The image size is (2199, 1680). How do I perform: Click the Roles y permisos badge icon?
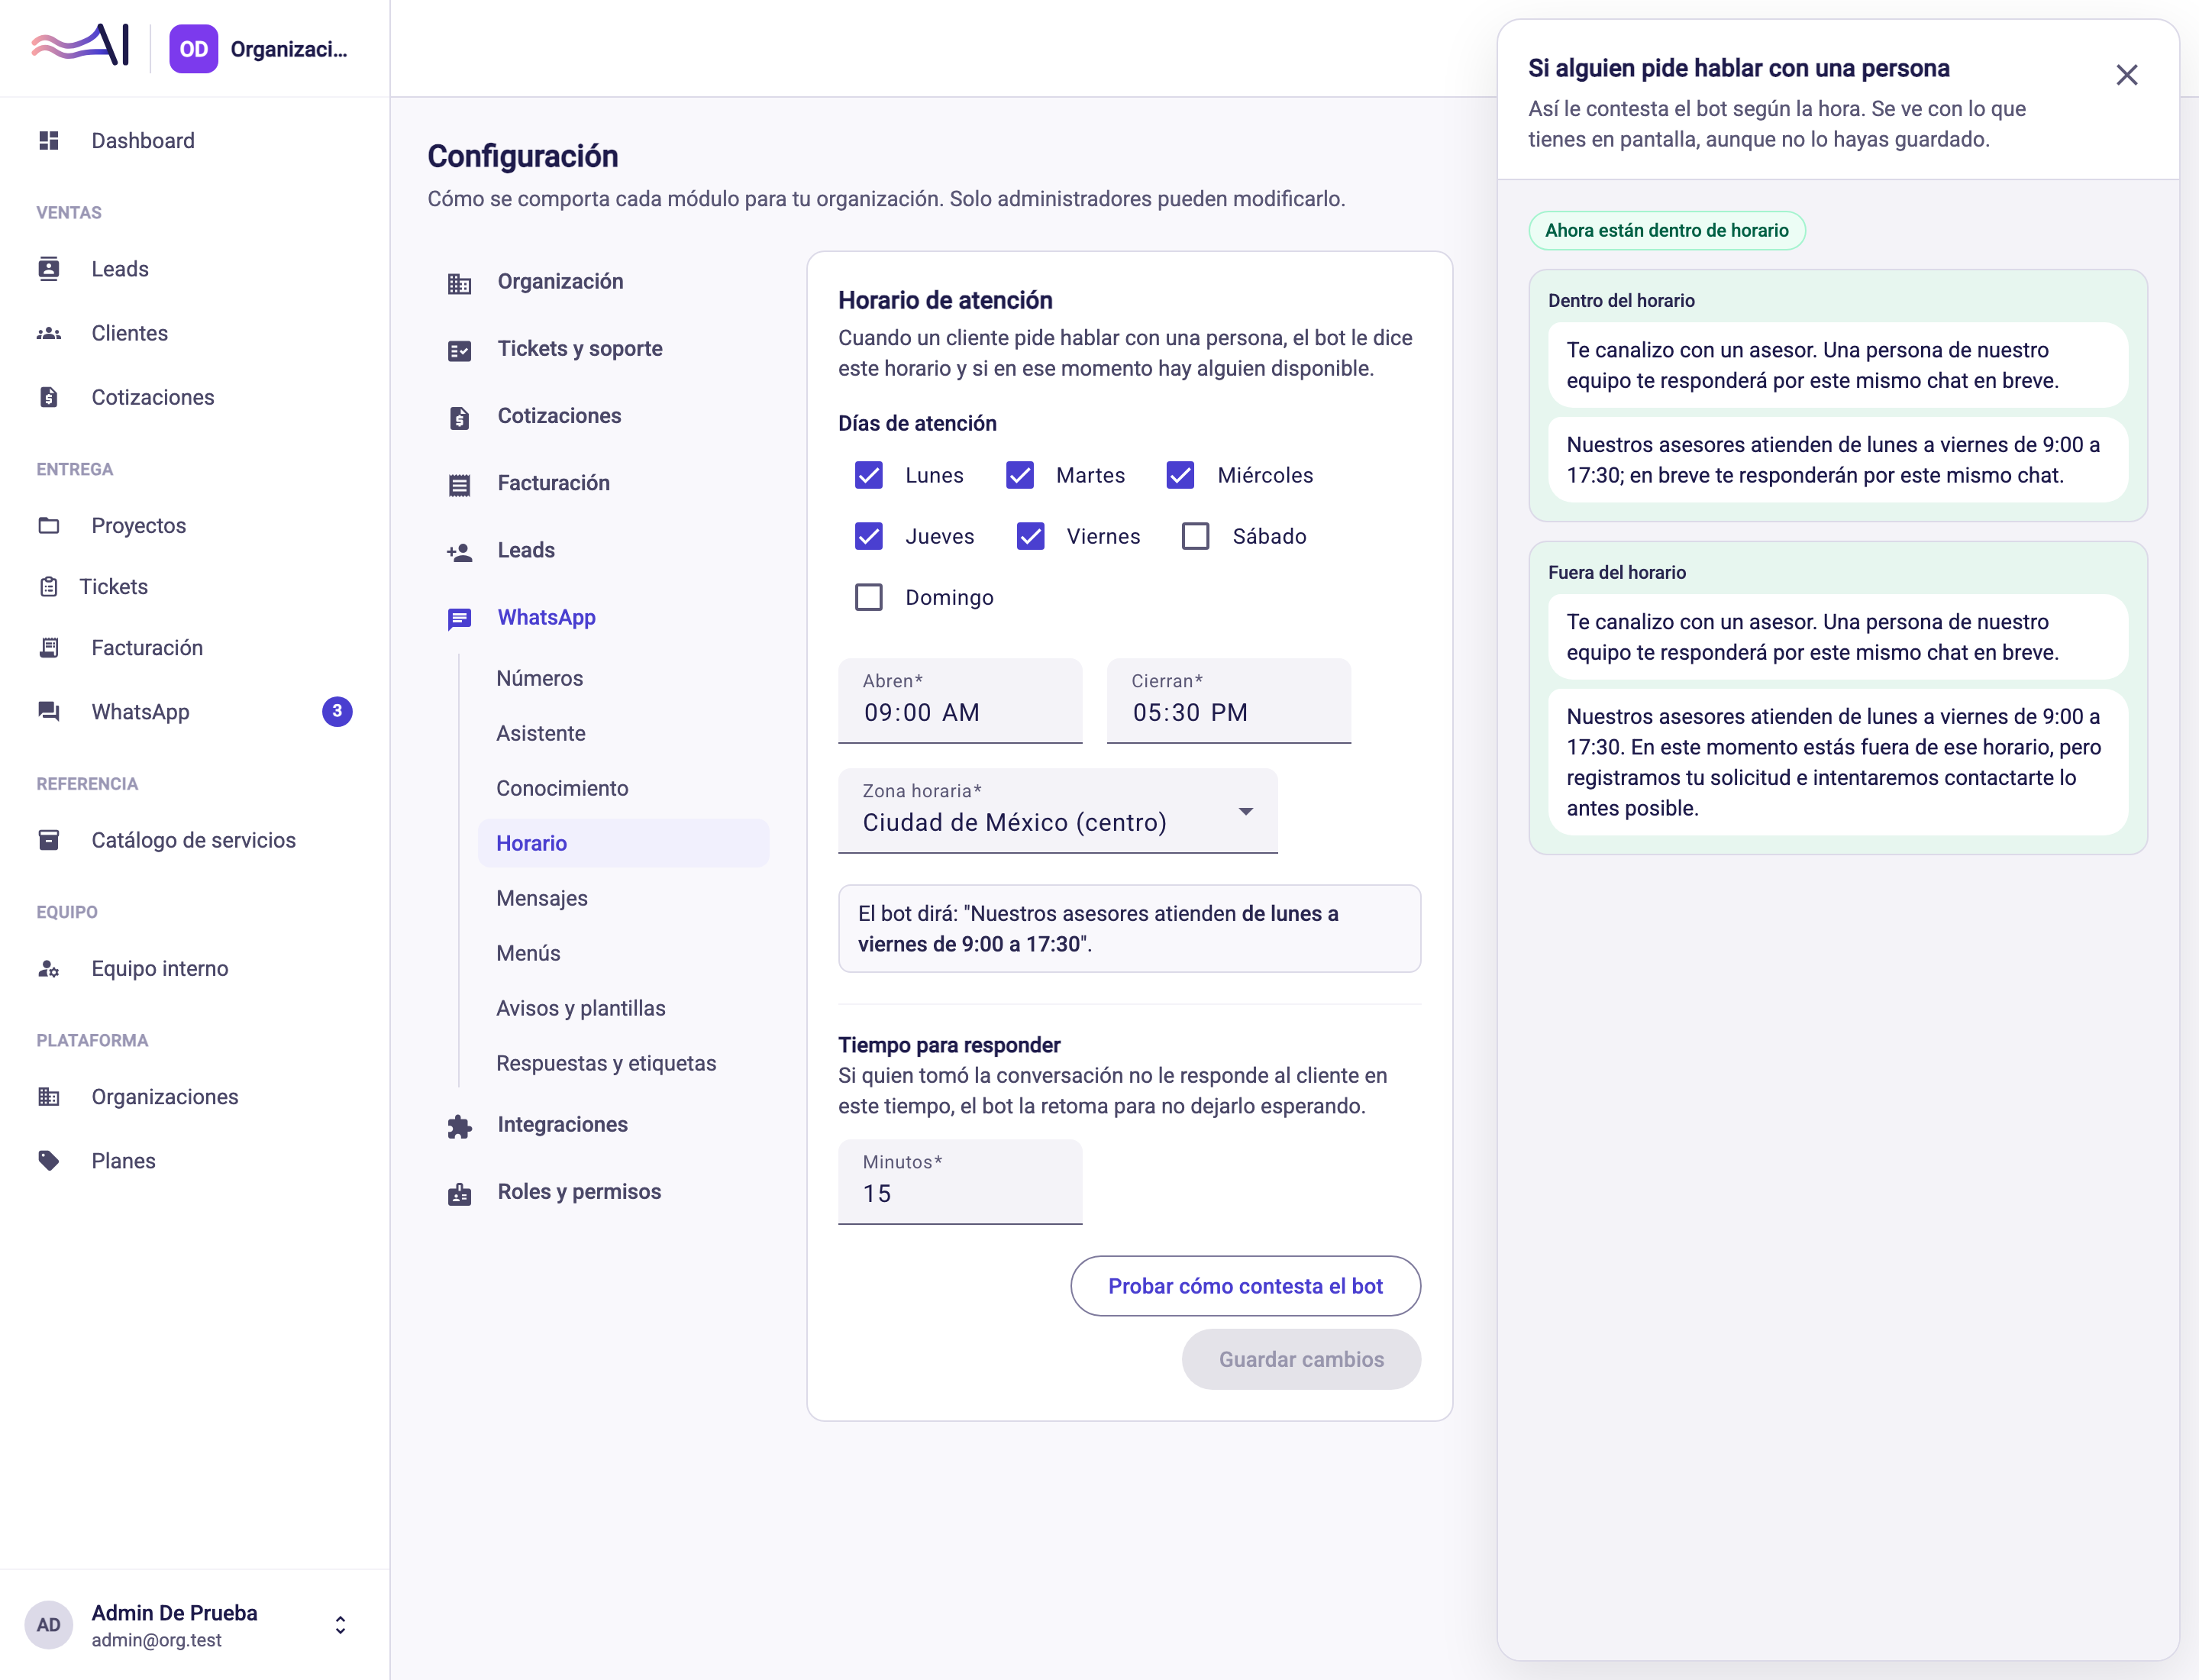(460, 1194)
